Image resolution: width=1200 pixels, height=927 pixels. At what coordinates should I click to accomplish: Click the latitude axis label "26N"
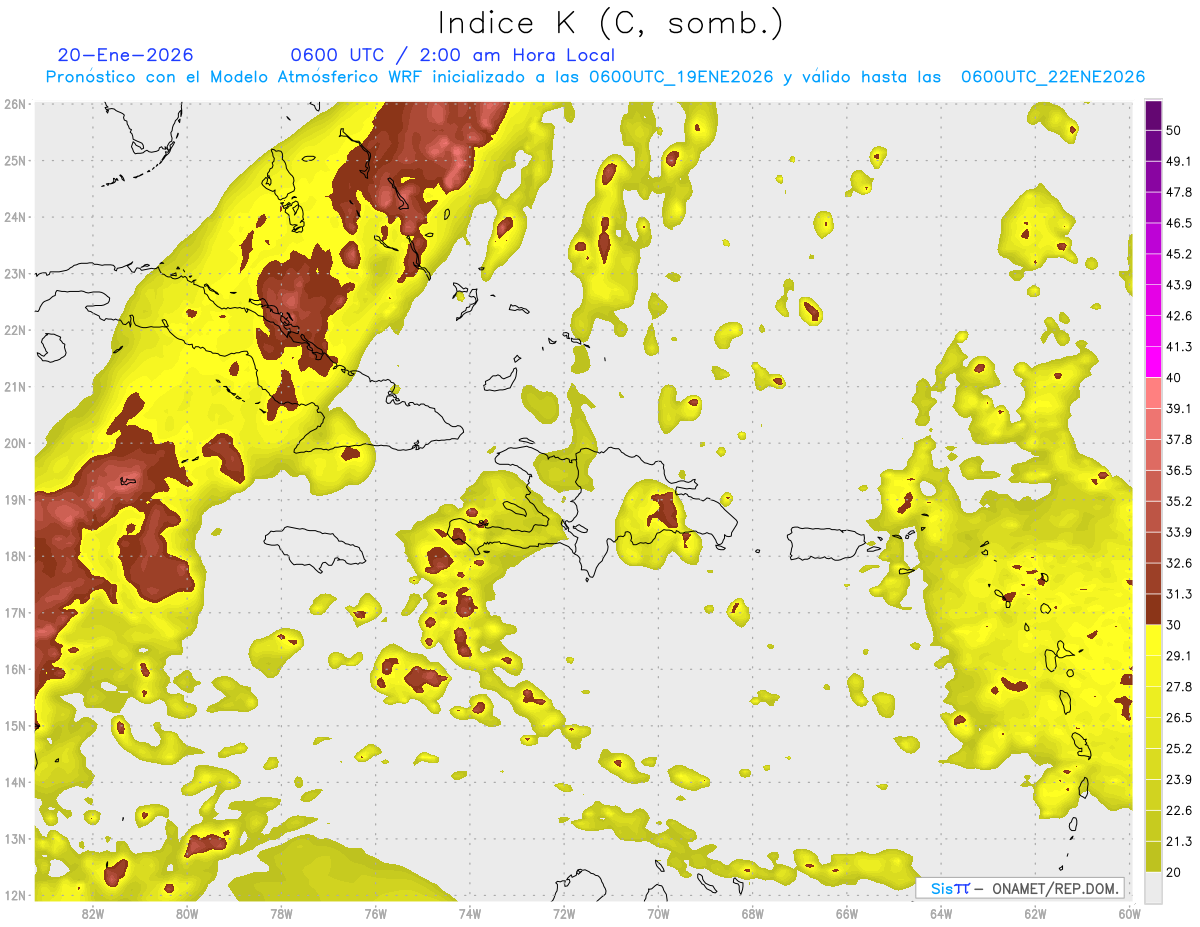coord(15,104)
